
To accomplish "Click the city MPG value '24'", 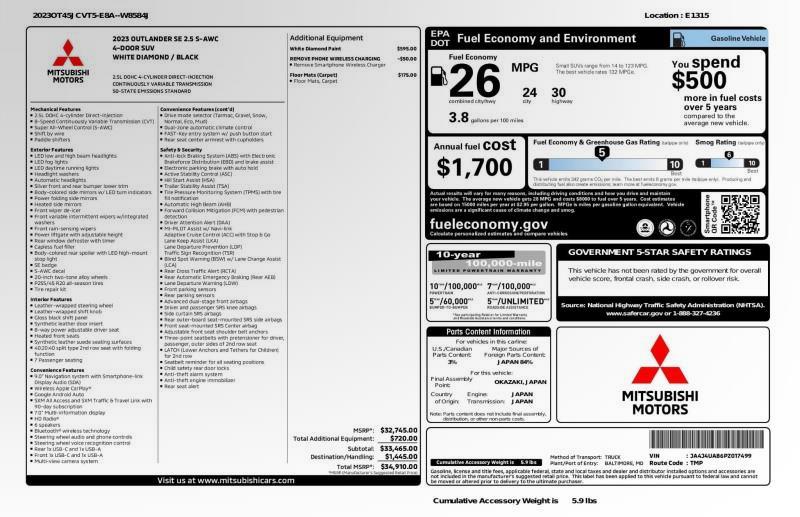I will click(529, 92).
